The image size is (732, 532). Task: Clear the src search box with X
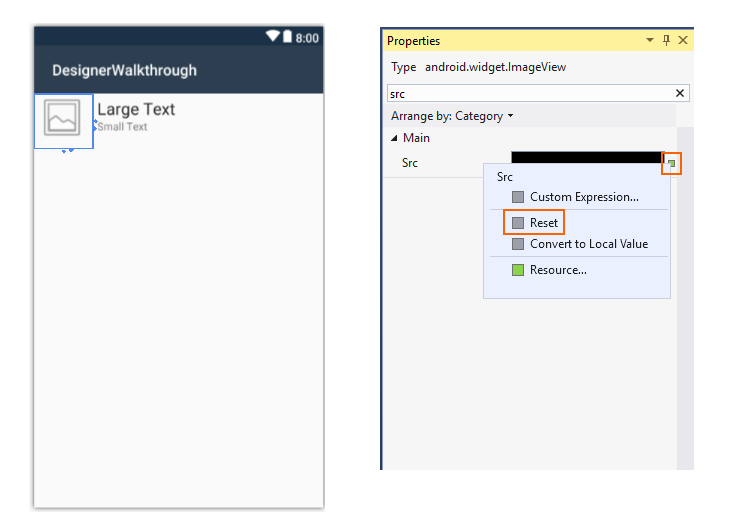click(680, 93)
